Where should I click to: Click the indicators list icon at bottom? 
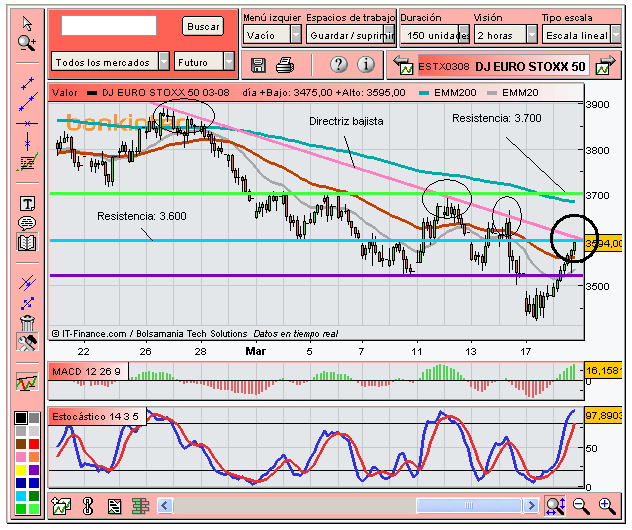pyautogui.click(x=114, y=506)
